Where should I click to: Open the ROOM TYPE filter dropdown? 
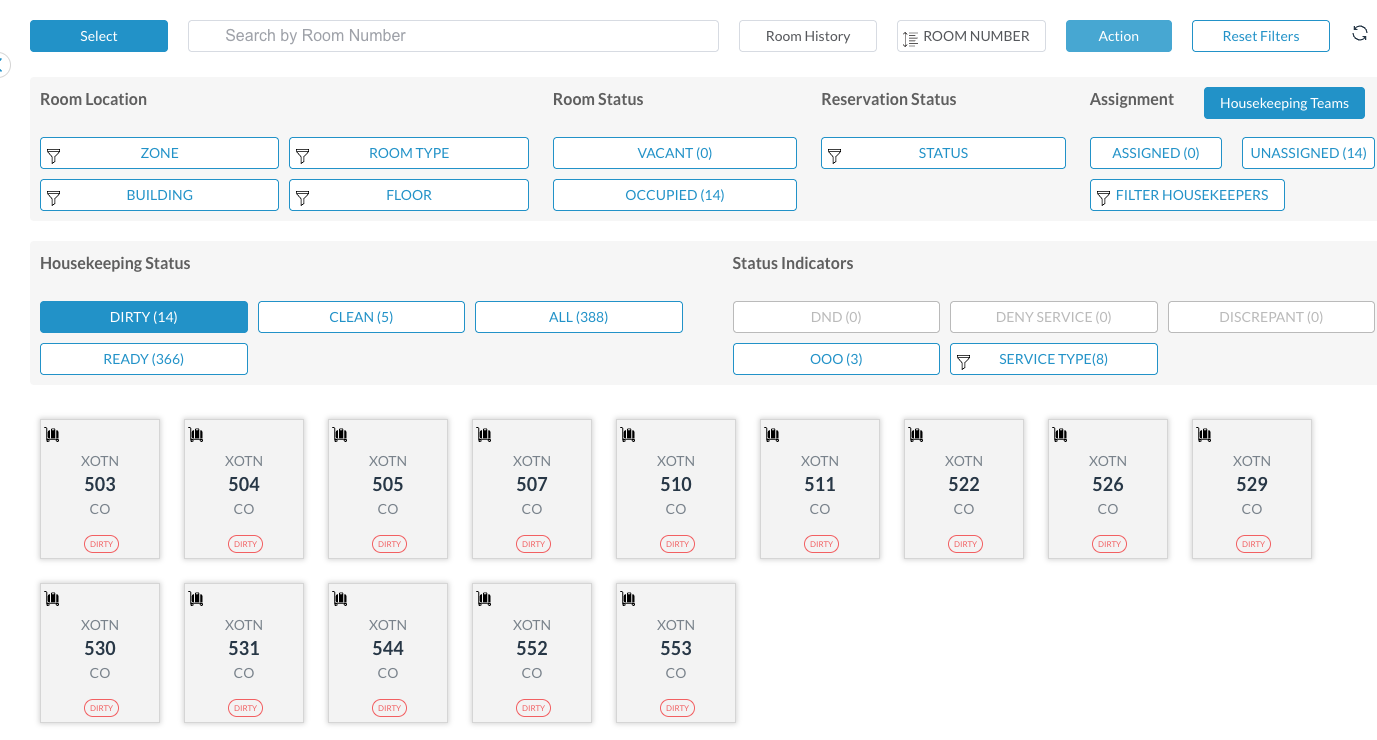[408, 153]
